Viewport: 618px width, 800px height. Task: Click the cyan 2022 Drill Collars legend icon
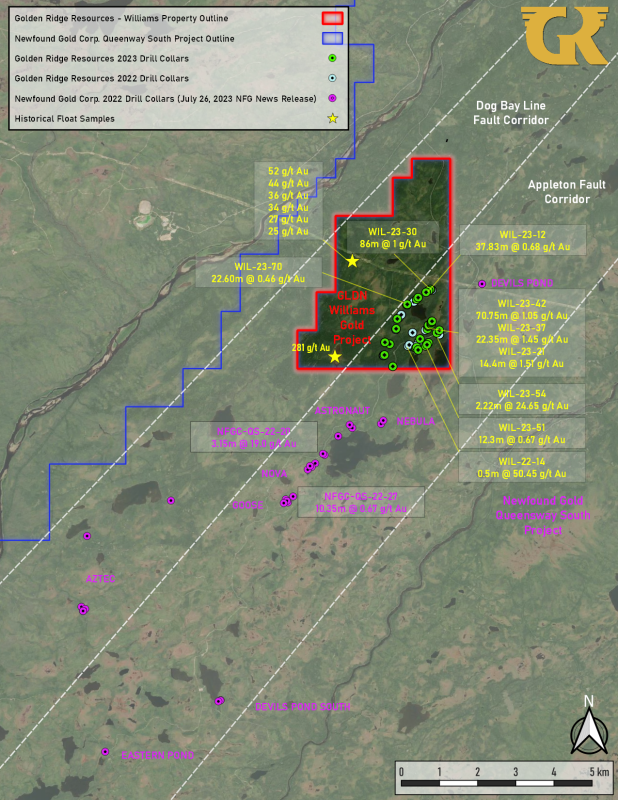pyautogui.click(x=332, y=78)
